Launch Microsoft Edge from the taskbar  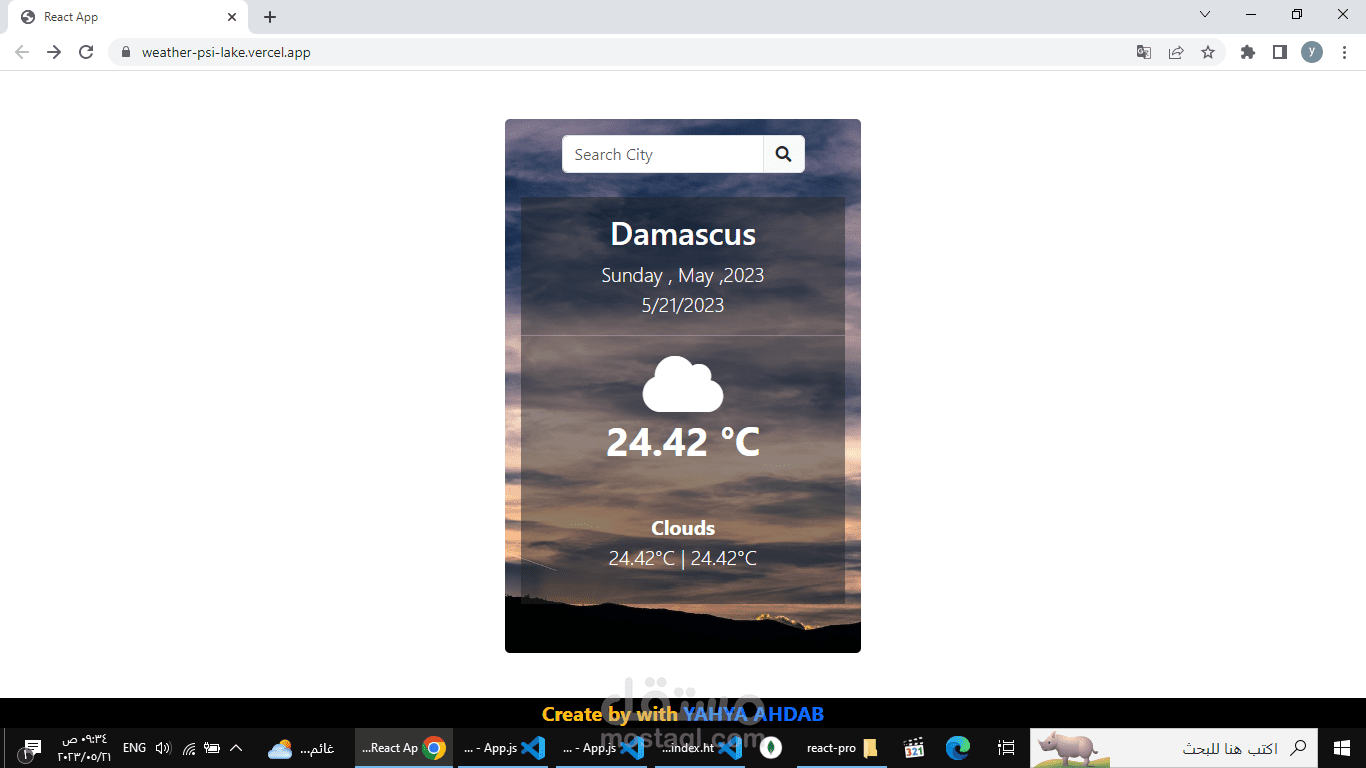tap(957, 748)
